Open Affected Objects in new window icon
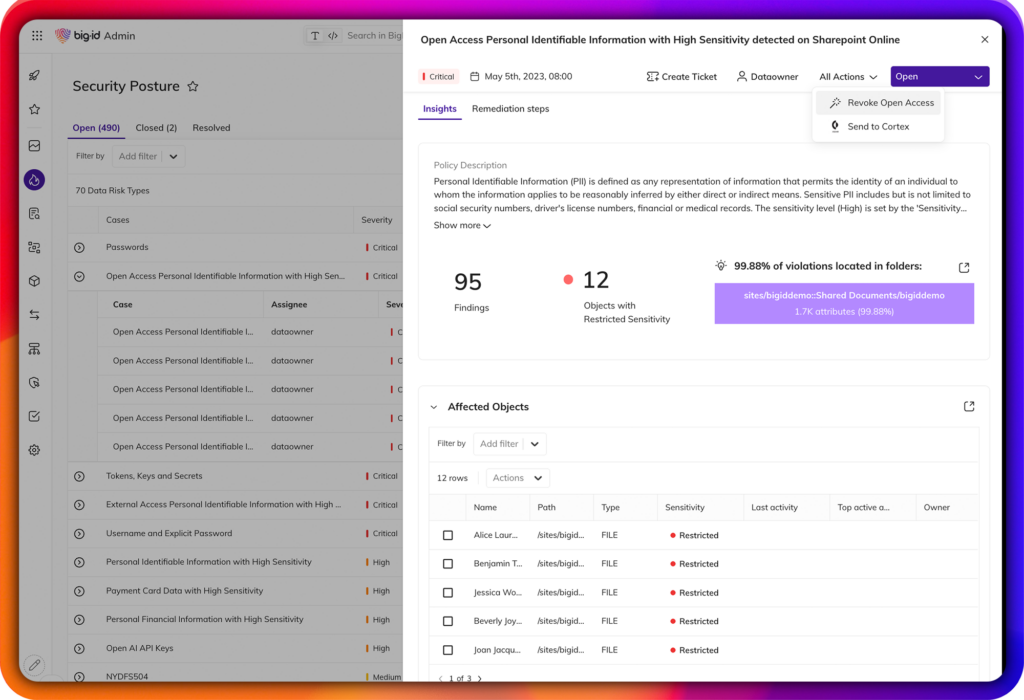1024x700 pixels. (x=968, y=406)
